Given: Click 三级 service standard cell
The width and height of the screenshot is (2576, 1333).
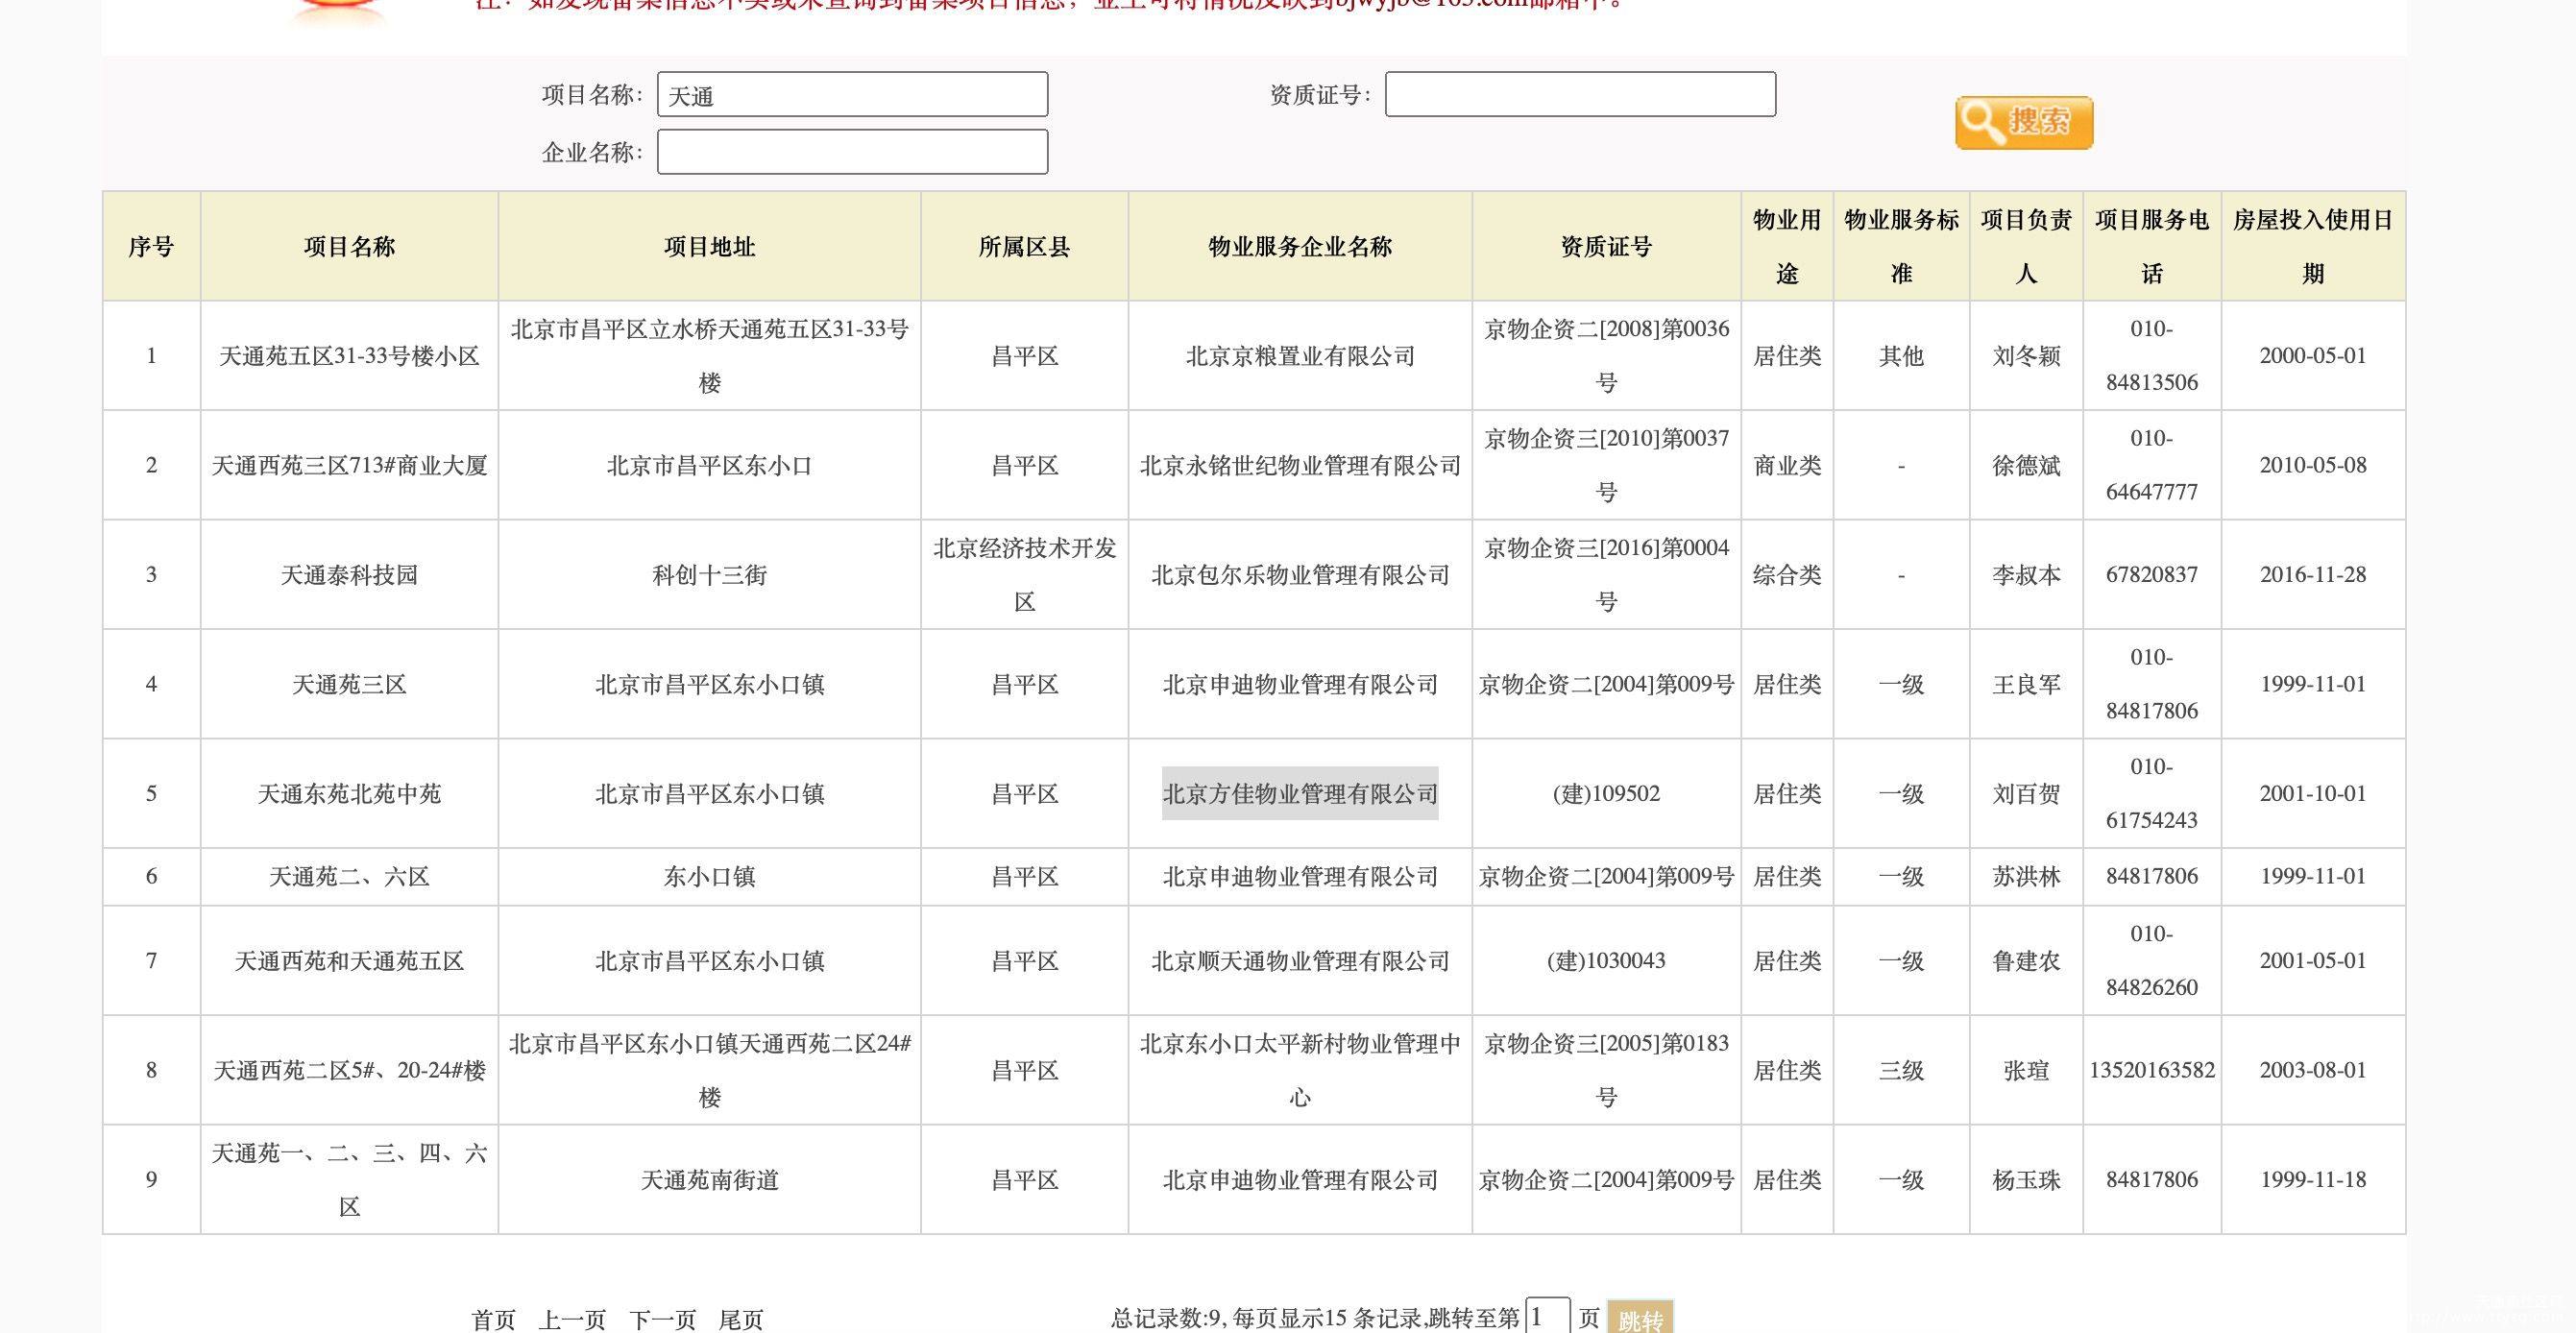Looking at the screenshot, I should (x=1901, y=1071).
